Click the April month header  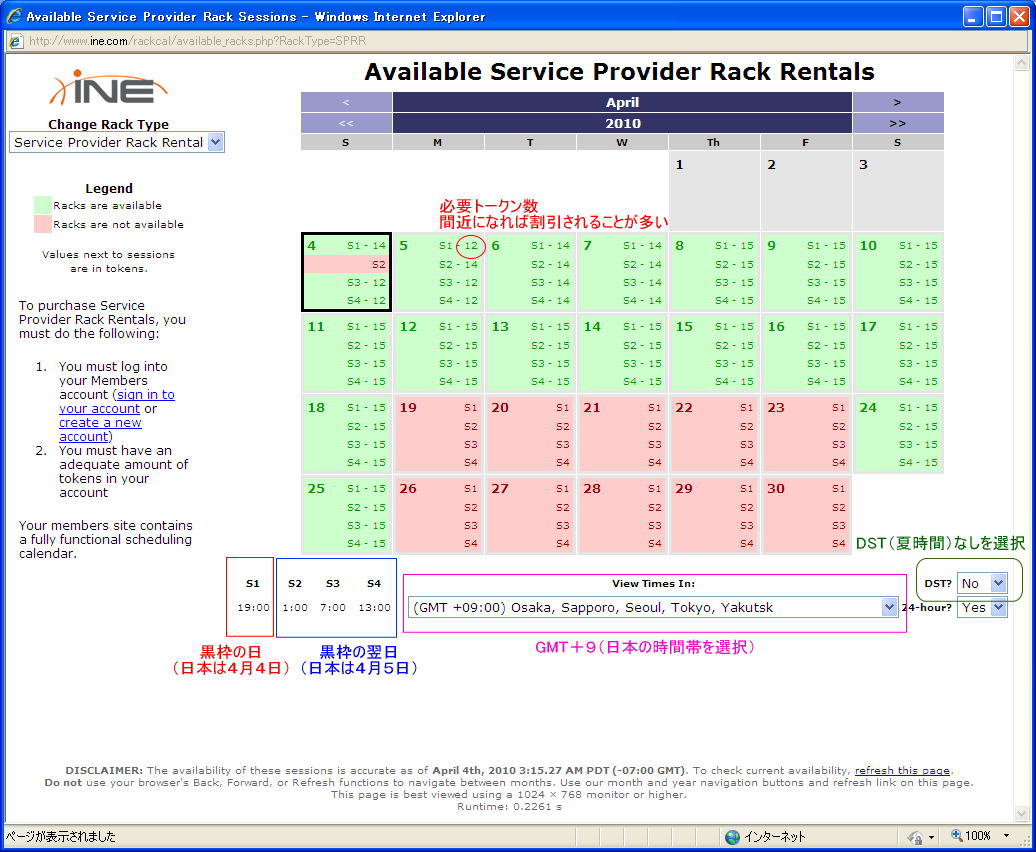click(x=622, y=102)
